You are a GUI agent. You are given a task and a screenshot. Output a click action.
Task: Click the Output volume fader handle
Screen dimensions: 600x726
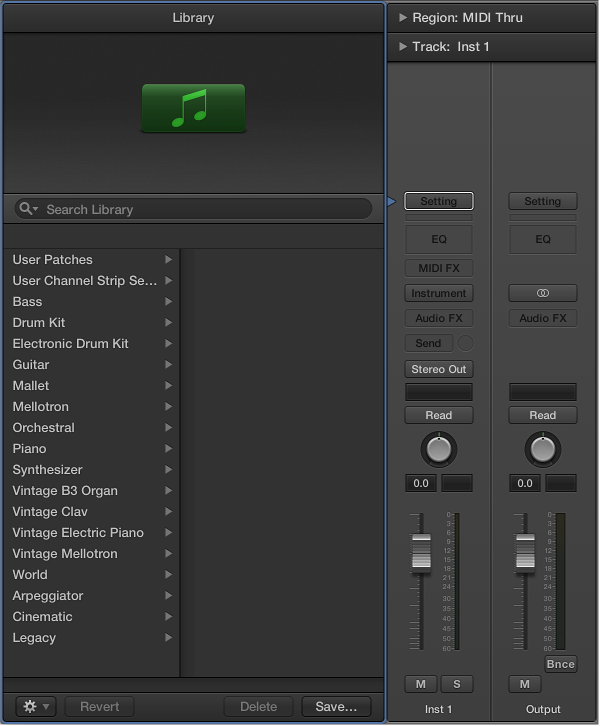(525, 551)
